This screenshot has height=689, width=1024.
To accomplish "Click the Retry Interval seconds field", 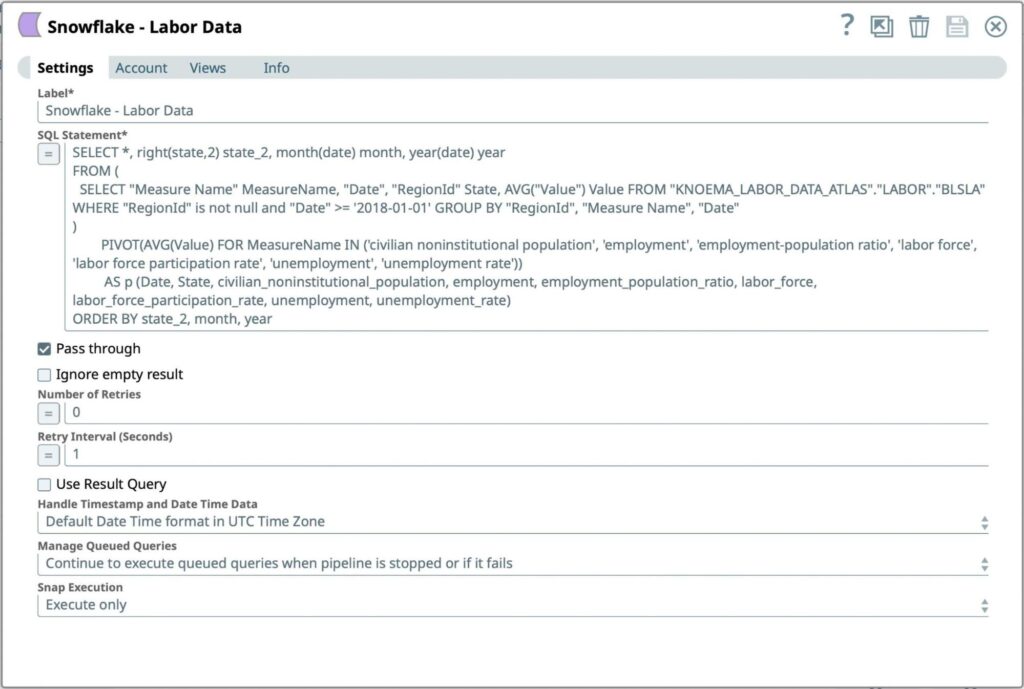I will click(x=526, y=455).
